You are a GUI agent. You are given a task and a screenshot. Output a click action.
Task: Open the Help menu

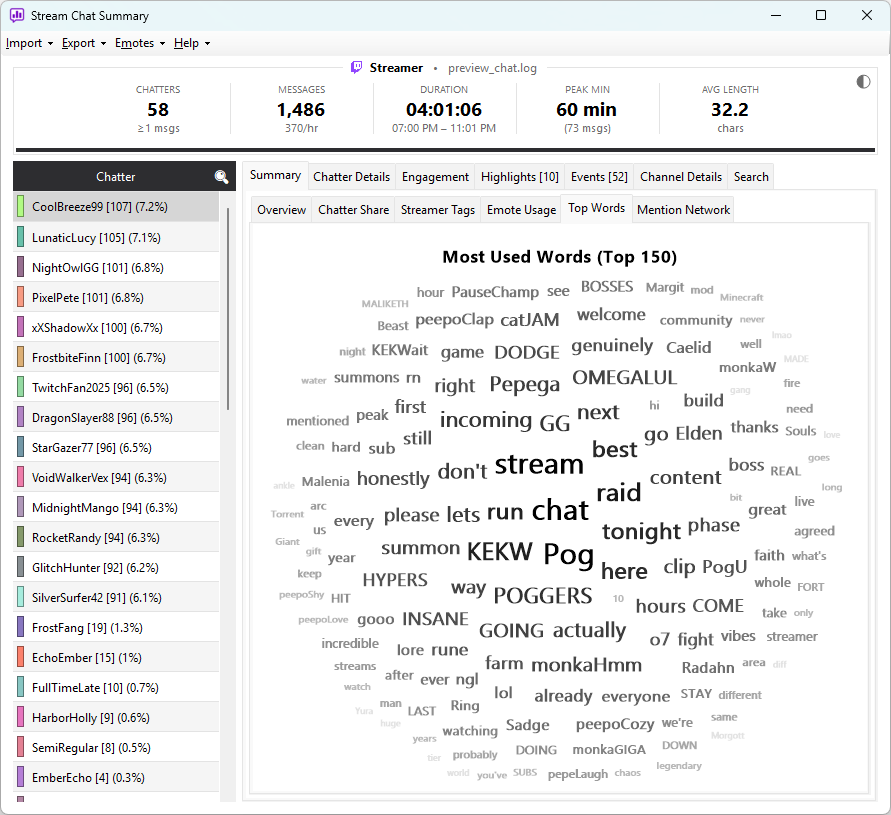pos(192,43)
